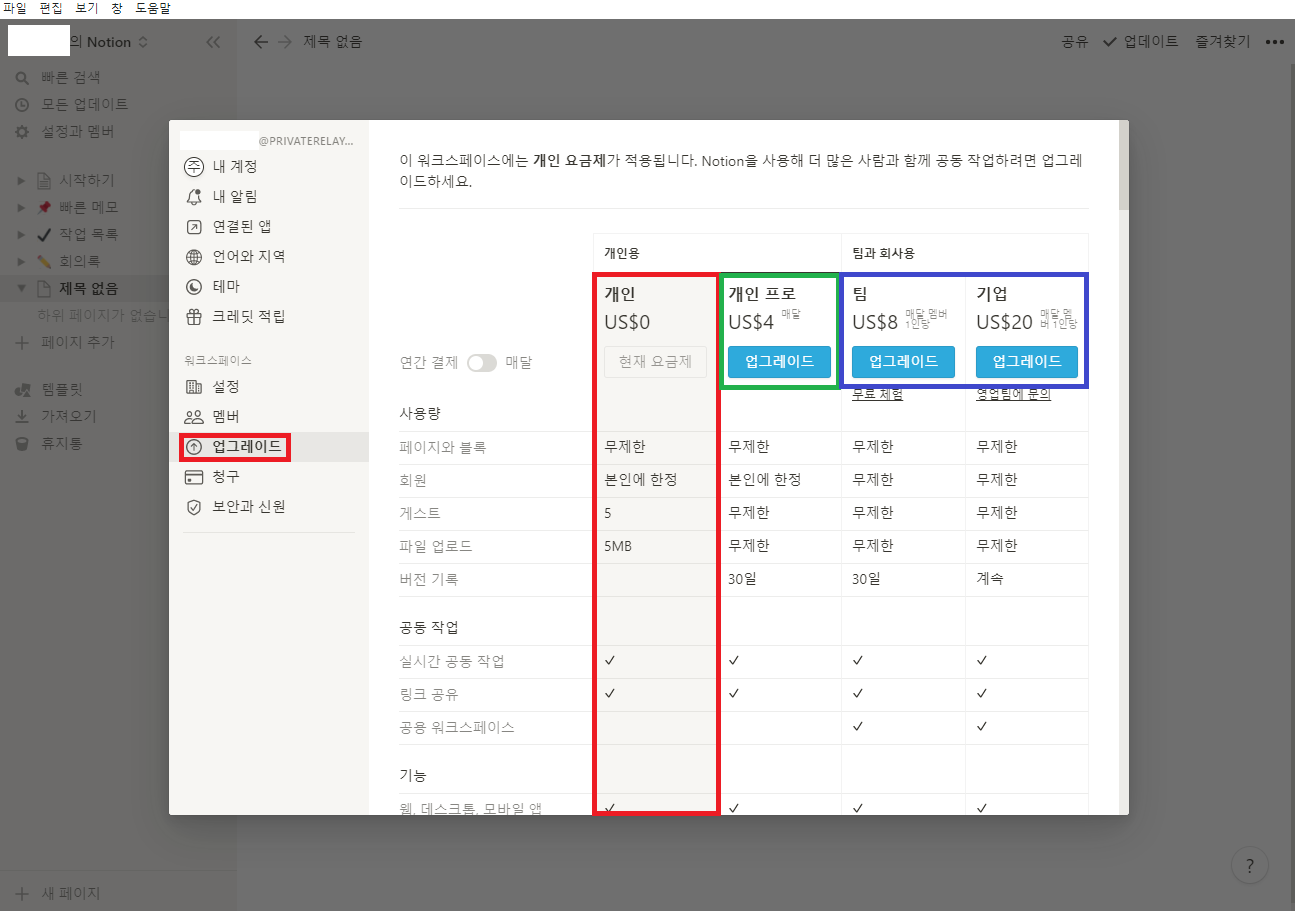Open the help question mark button

(1250, 866)
